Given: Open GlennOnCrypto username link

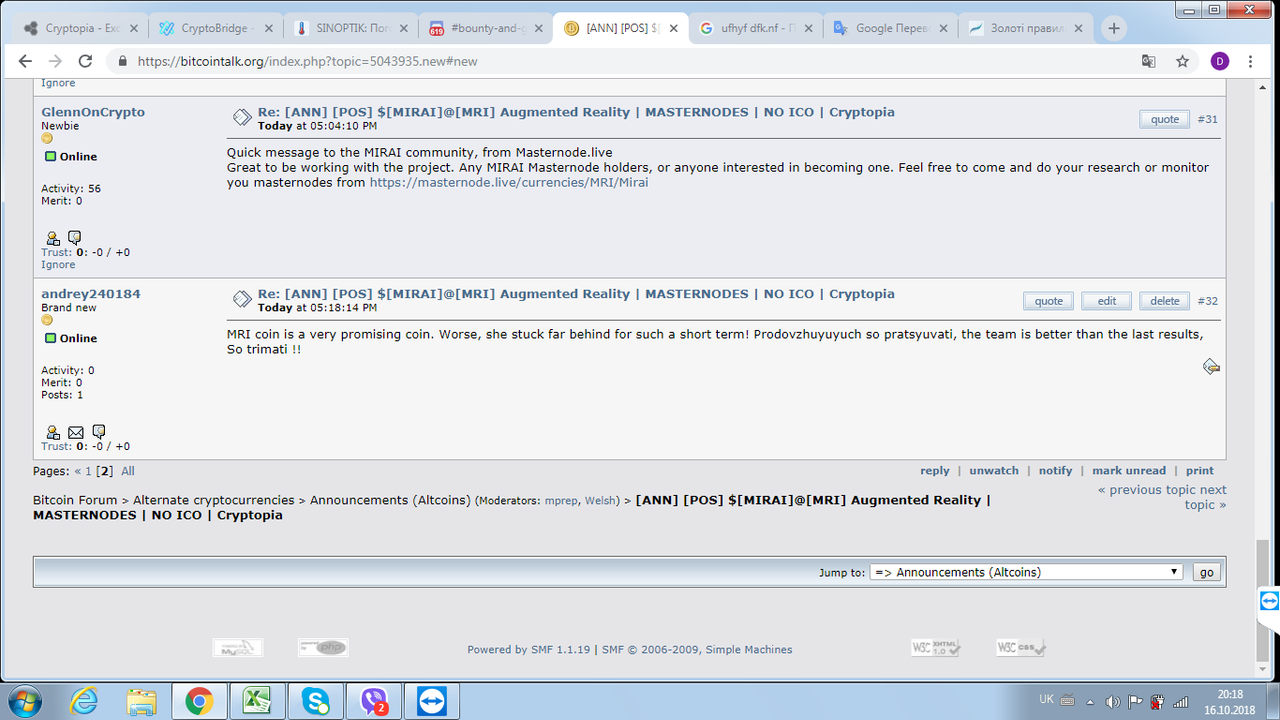Looking at the screenshot, I should pos(93,112).
